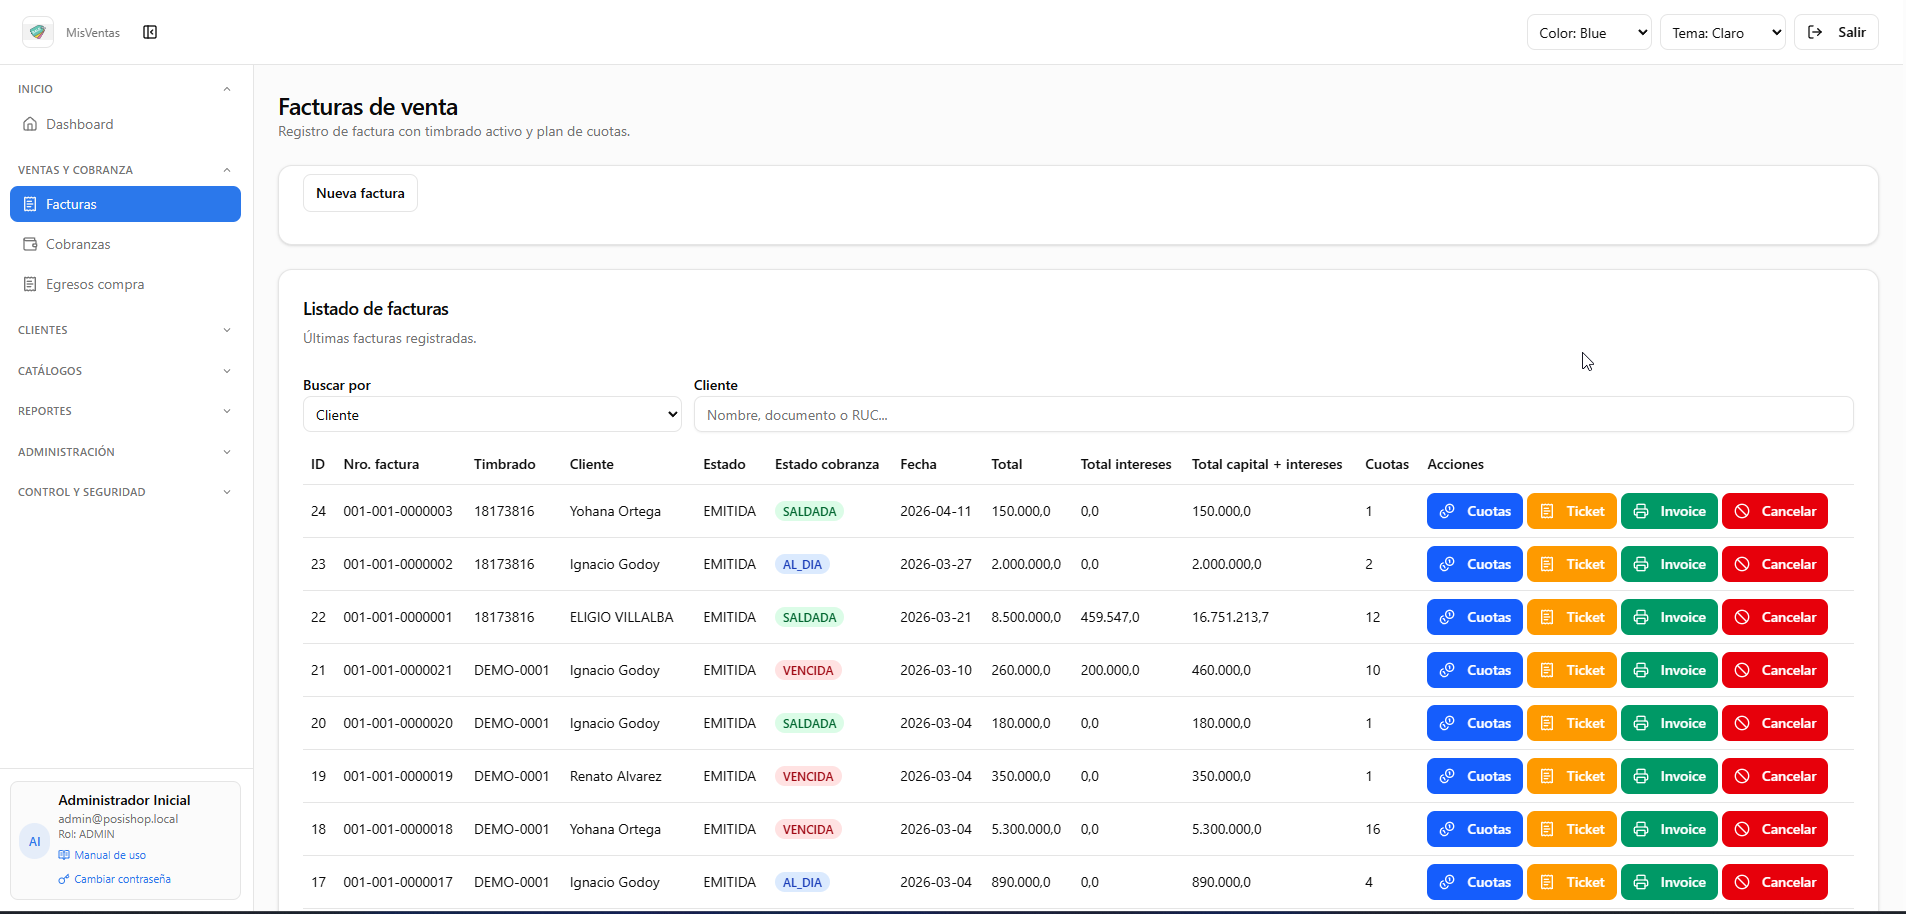Image resolution: width=1906 pixels, height=914 pixels.
Task: Click the Cambiar contraseña key icon
Action: (x=64, y=879)
